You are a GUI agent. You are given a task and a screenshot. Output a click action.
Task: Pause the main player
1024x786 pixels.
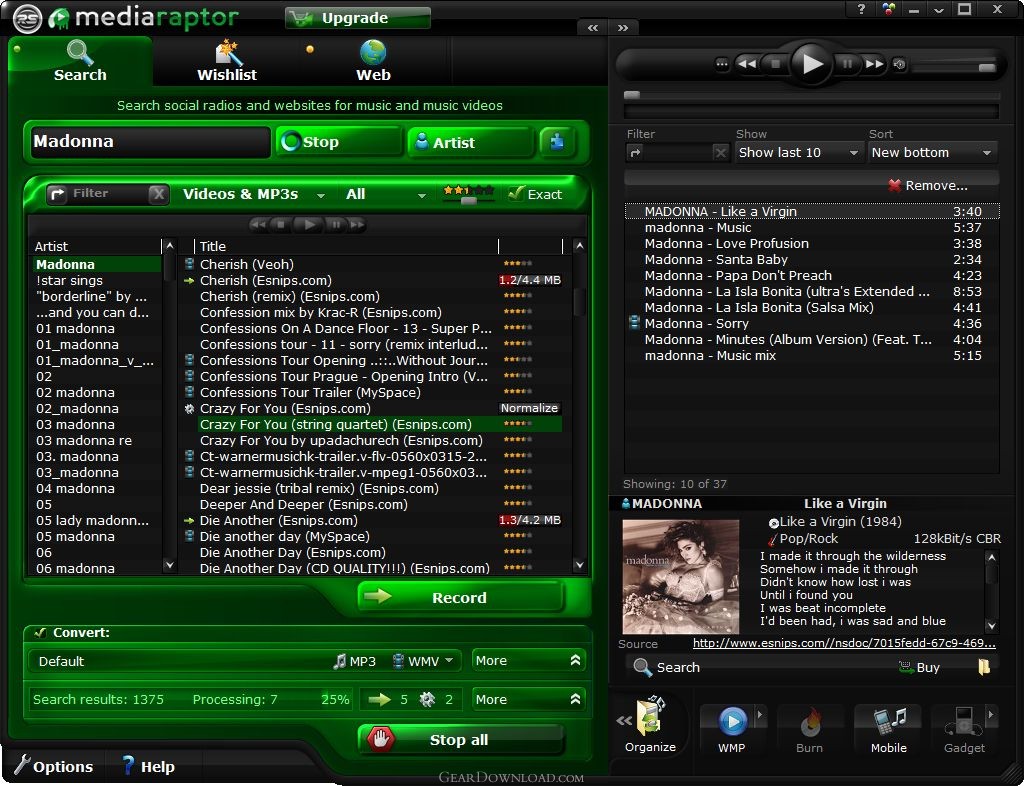coord(847,64)
